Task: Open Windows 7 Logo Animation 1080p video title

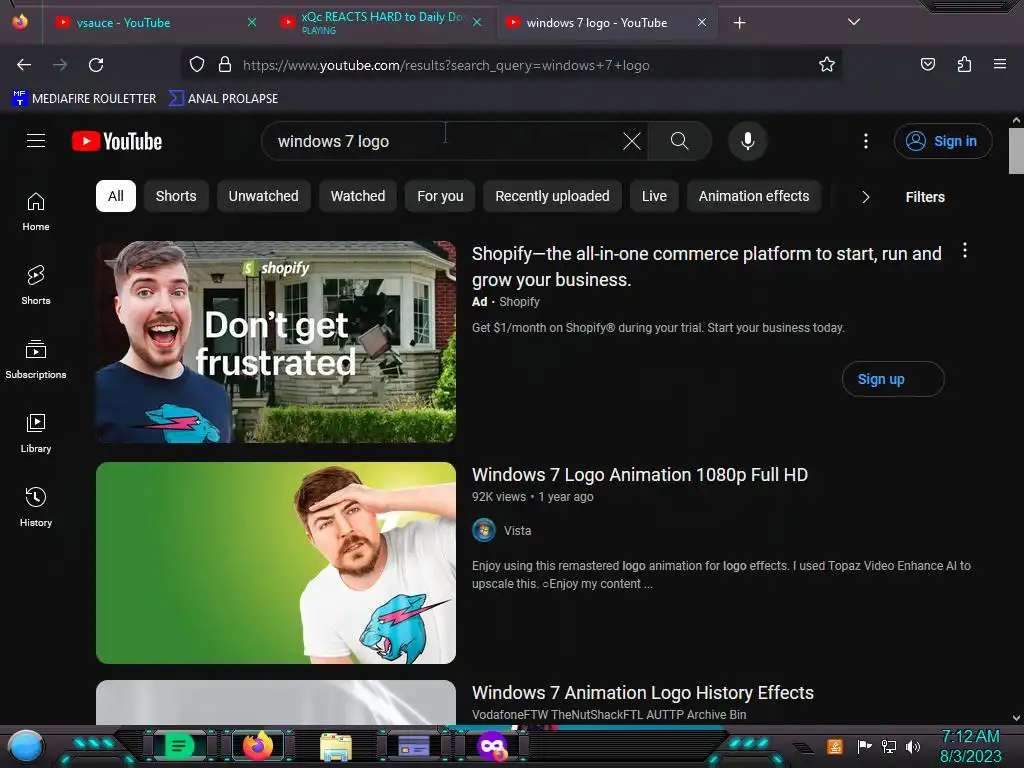Action: [x=639, y=475]
